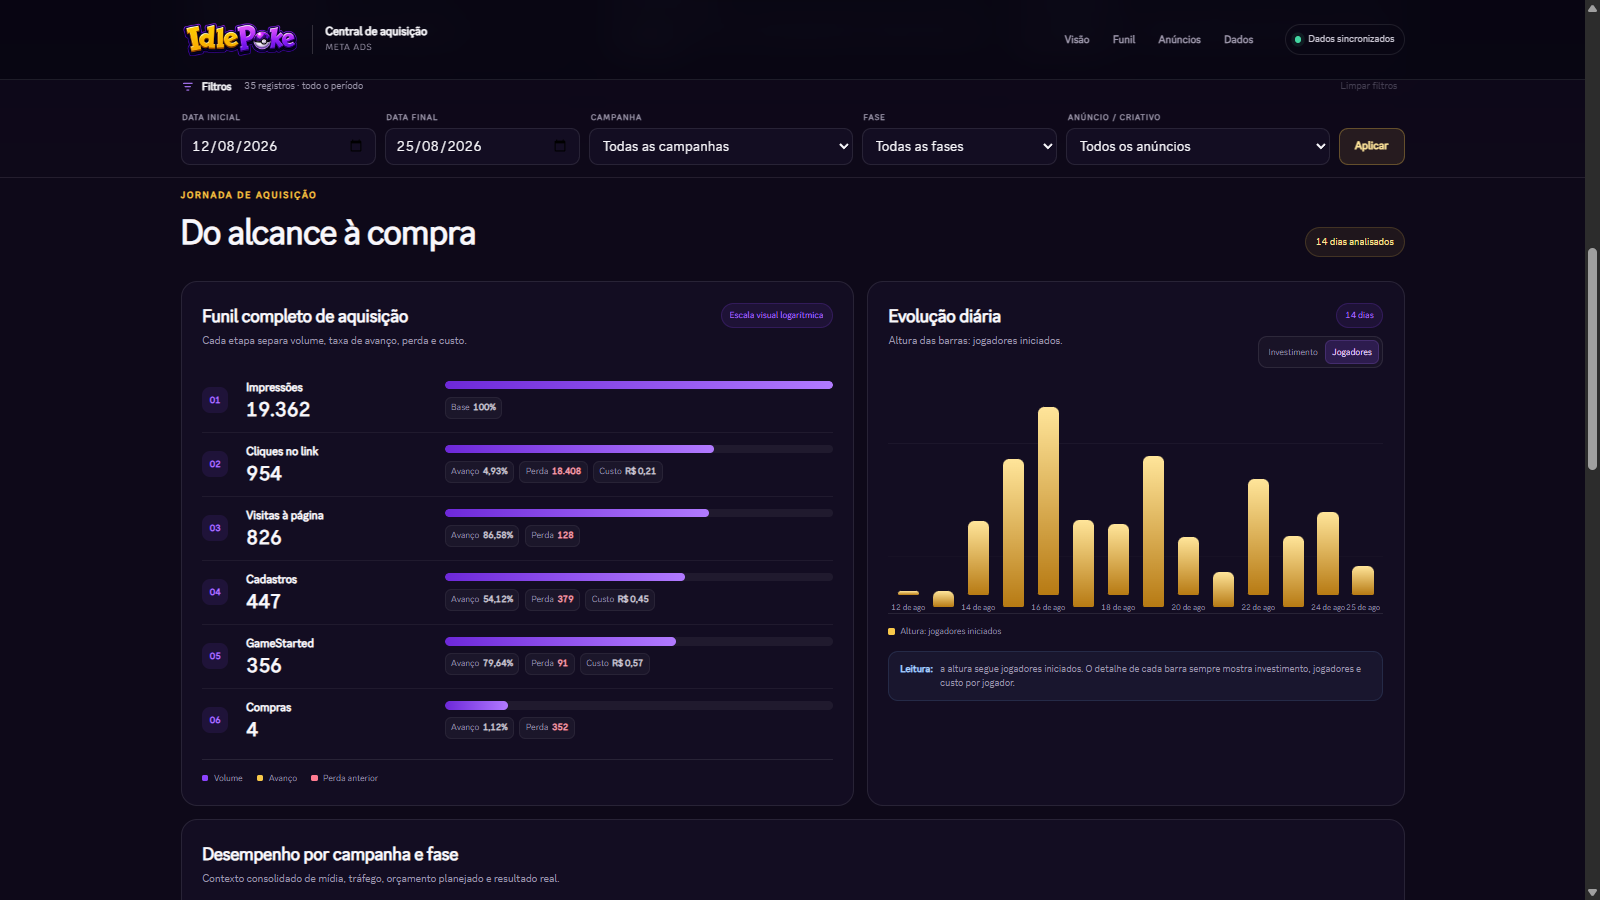Screen dimensions: 1600x900
Task: Open the Todos os anúncios dropdown
Action: click(x=1197, y=146)
